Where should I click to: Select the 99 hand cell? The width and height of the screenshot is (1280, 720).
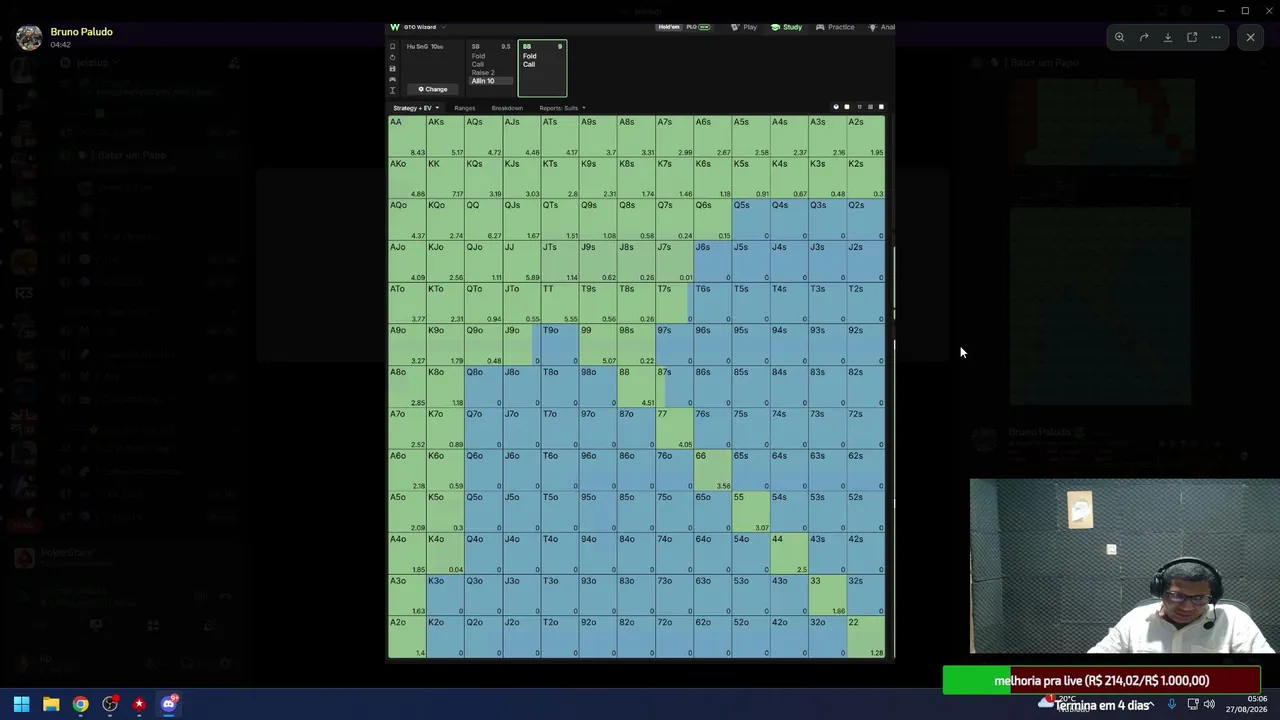(598, 344)
